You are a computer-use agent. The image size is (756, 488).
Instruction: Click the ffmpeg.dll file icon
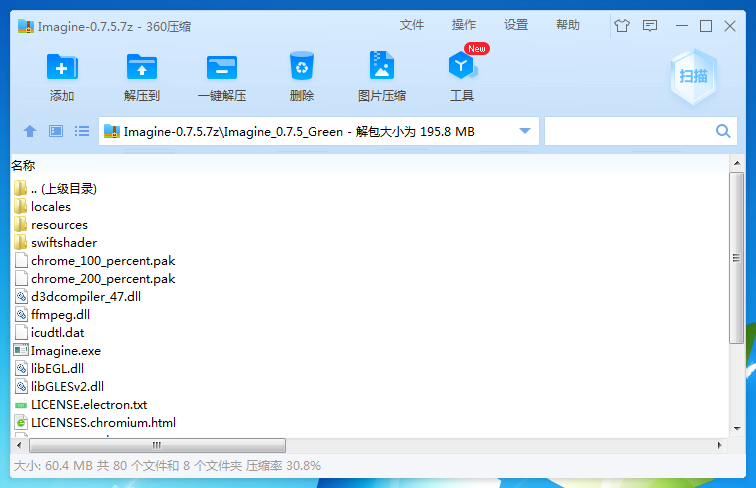click(21, 314)
